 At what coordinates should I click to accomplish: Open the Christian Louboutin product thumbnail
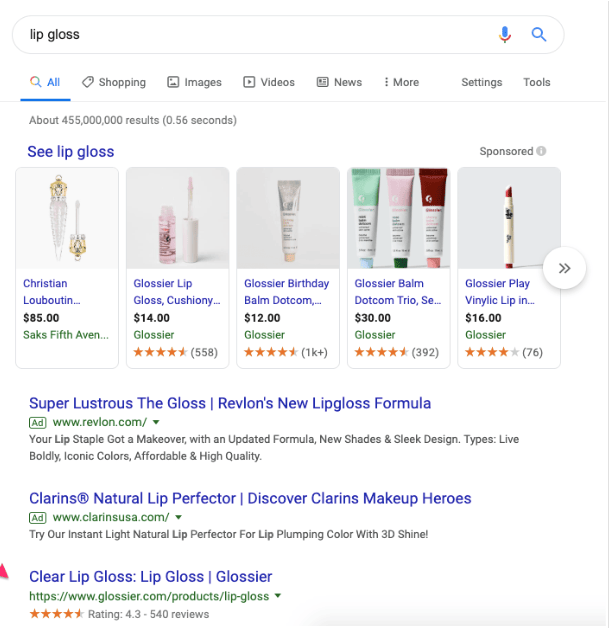(x=67, y=218)
